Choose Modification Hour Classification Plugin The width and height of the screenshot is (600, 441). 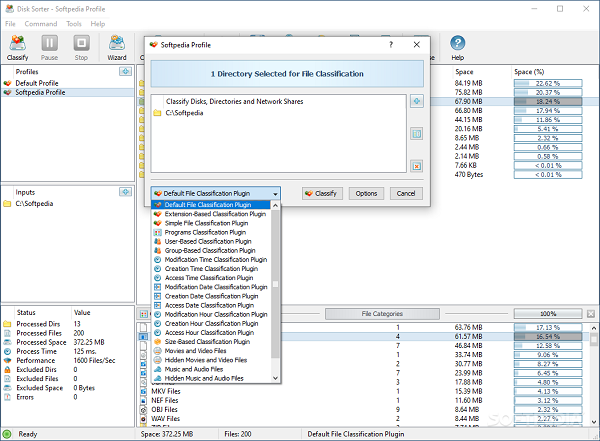click(x=211, y=314)
